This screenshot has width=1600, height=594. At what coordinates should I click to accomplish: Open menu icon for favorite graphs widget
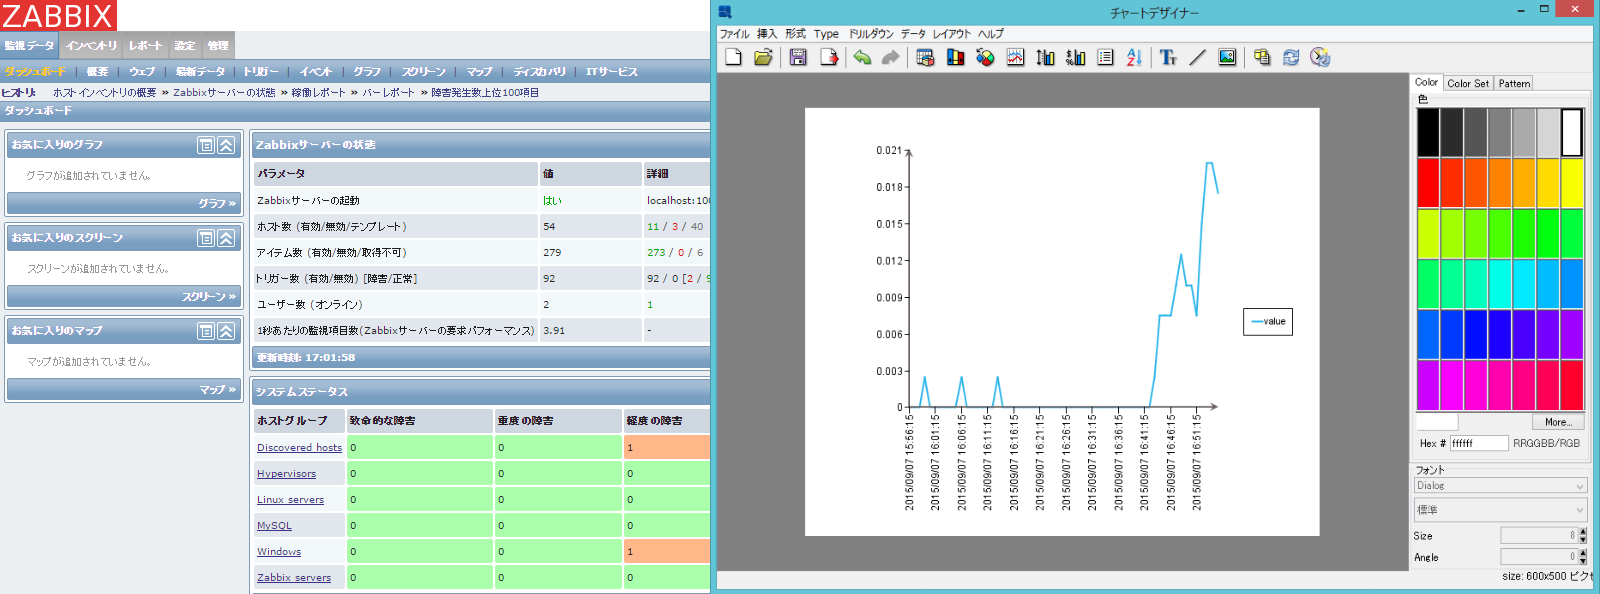[x=206, y=145]
